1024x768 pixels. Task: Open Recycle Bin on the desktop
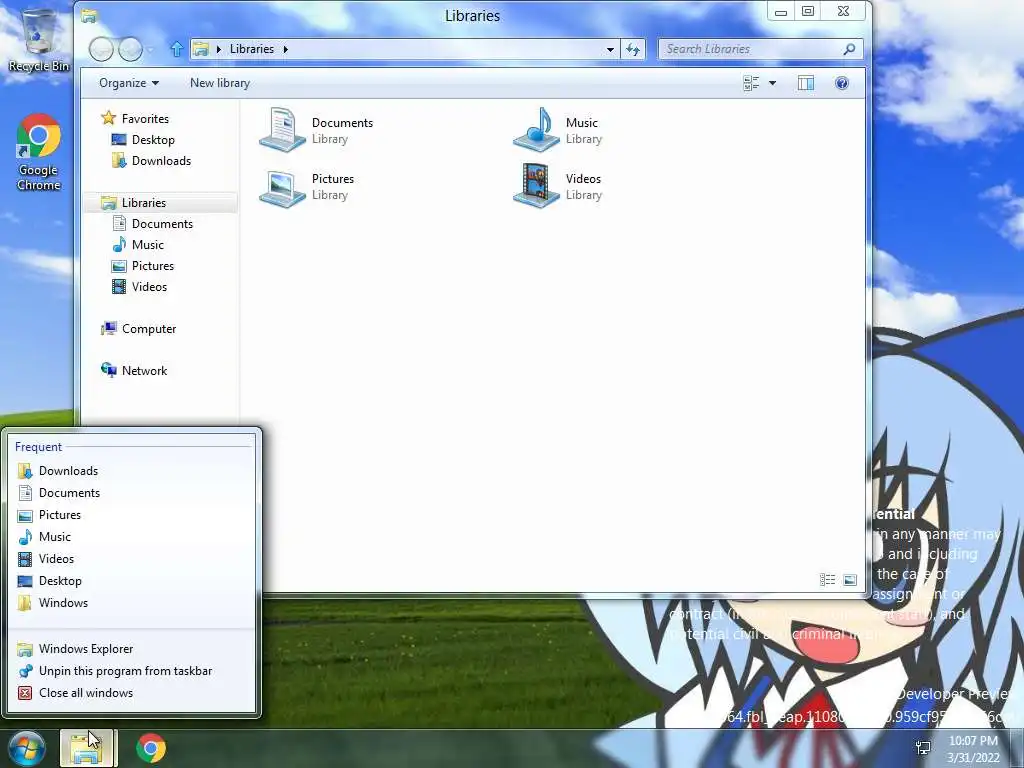pyautogui.click(x=39, y=39)
